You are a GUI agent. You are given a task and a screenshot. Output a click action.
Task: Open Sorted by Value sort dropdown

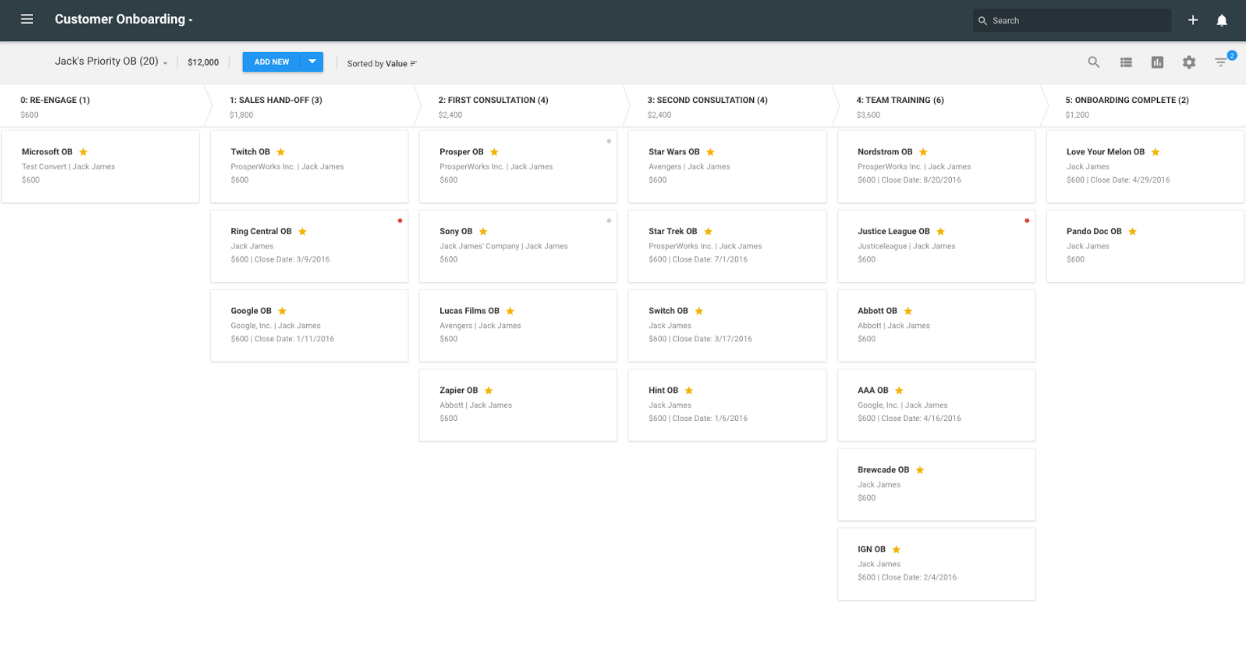tap(382, 63)
